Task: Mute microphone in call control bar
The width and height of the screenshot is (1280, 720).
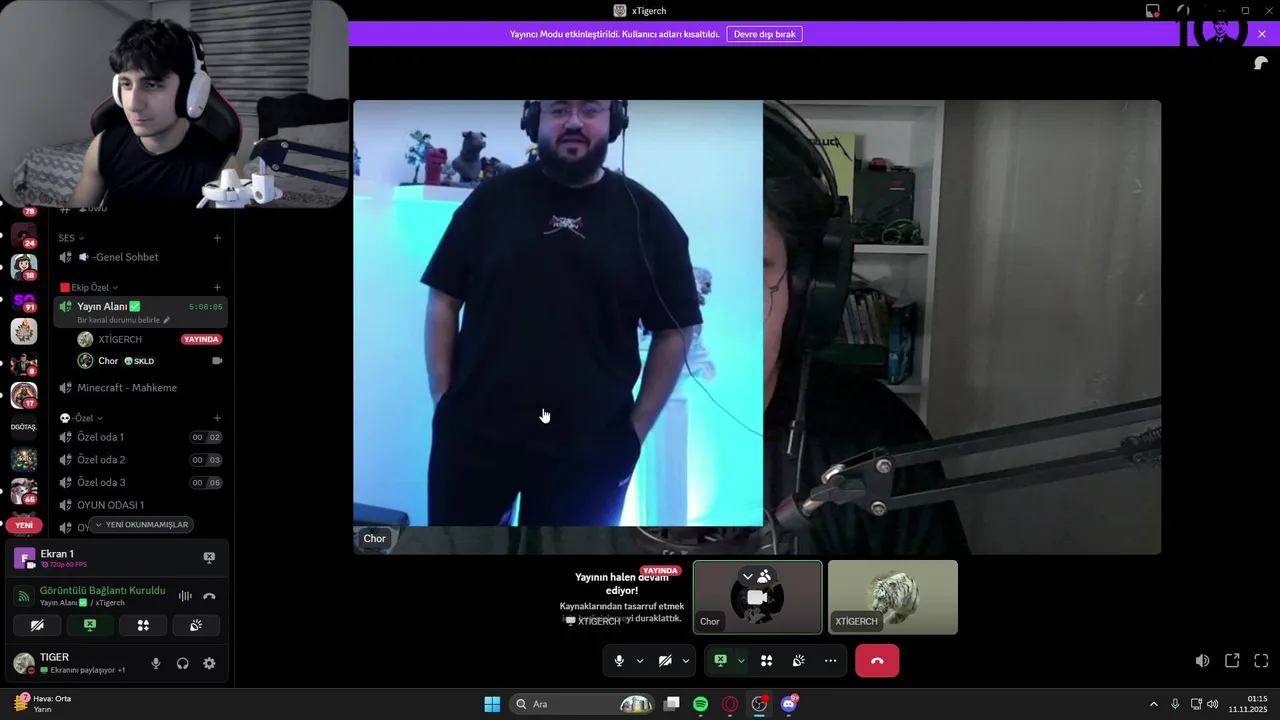Action: [619, 661]
